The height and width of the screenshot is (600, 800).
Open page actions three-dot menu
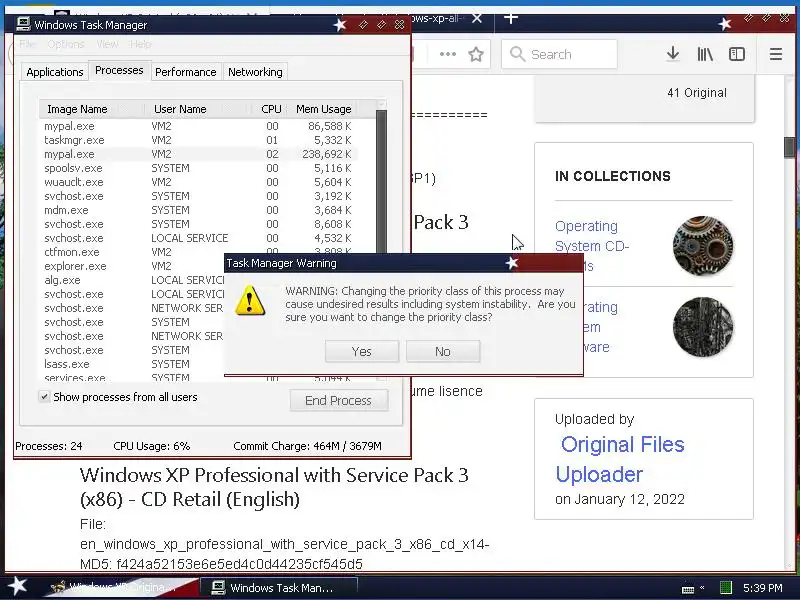point(447,54)
